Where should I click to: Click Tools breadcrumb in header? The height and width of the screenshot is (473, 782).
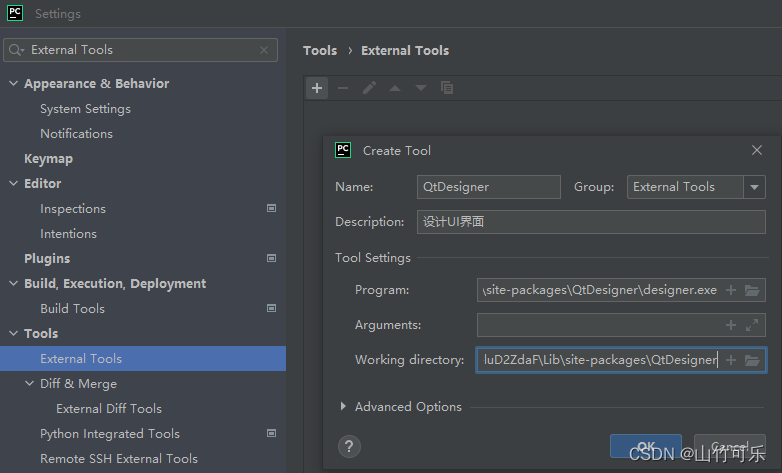(320, 50)
